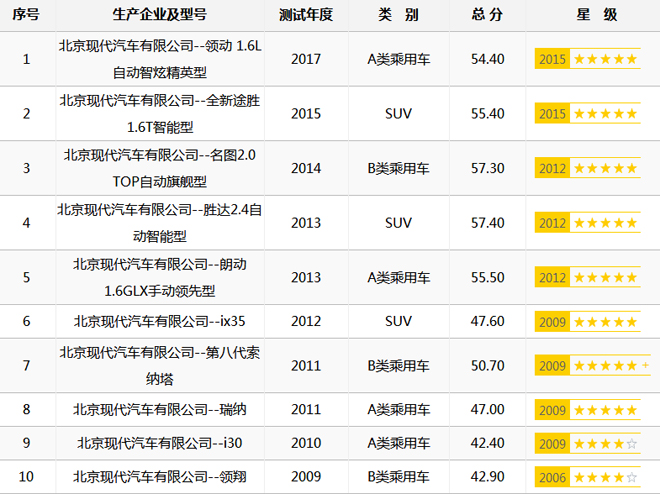Click the five-star-plus badge for 第八代索纳塔
The height and width of the screenshot is (494, 660).
coord(593,366)
